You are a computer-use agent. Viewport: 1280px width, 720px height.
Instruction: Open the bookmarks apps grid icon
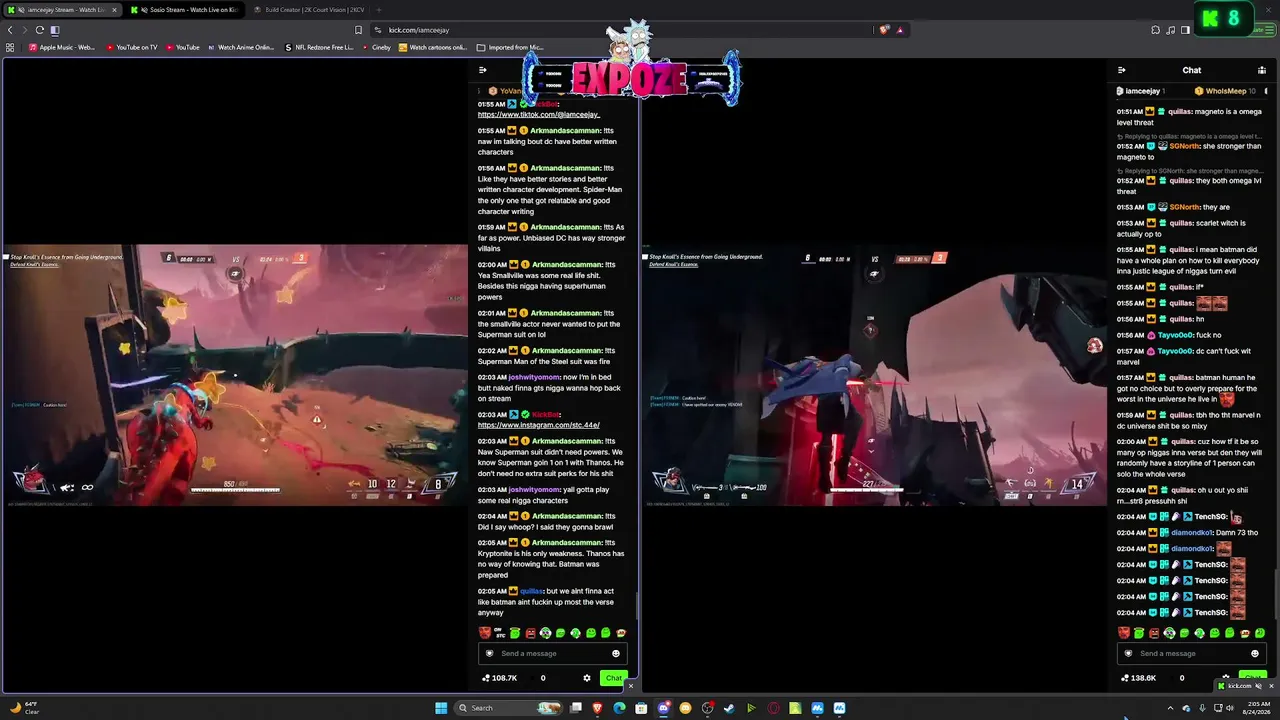(x=10, y=47)
